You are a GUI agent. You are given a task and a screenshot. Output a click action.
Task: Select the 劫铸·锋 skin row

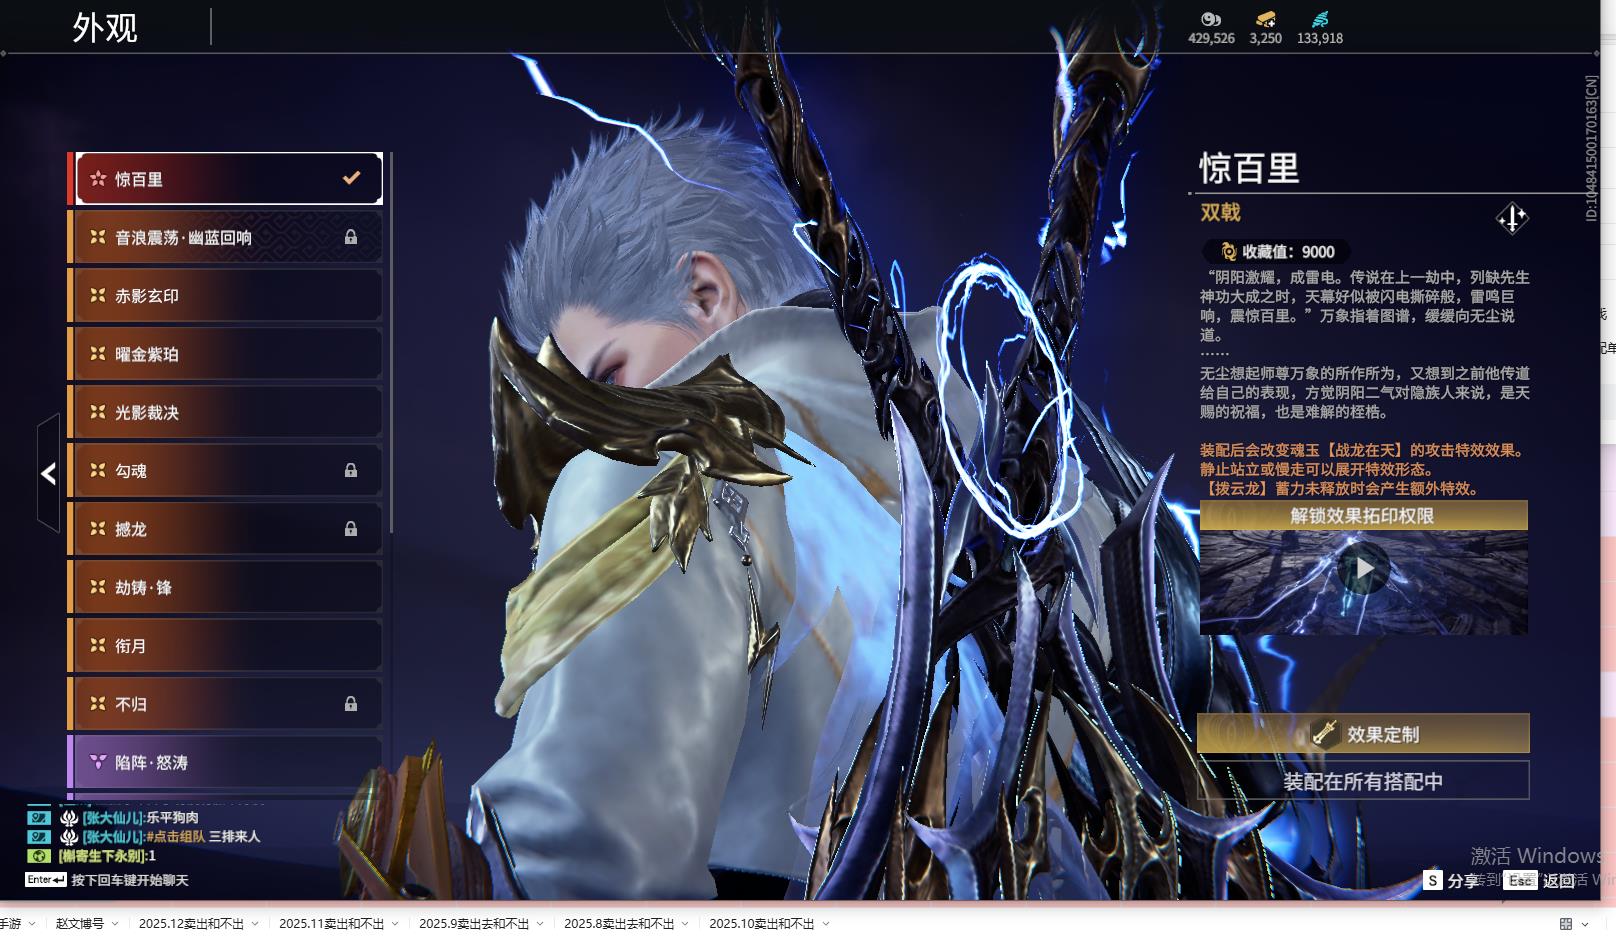[225, 587]
